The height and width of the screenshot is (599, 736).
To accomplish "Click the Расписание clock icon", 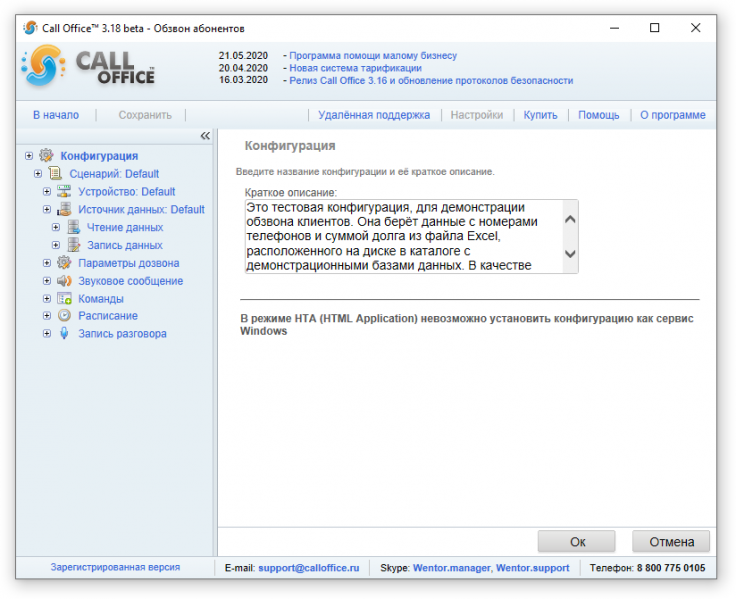I will (64, 315).
